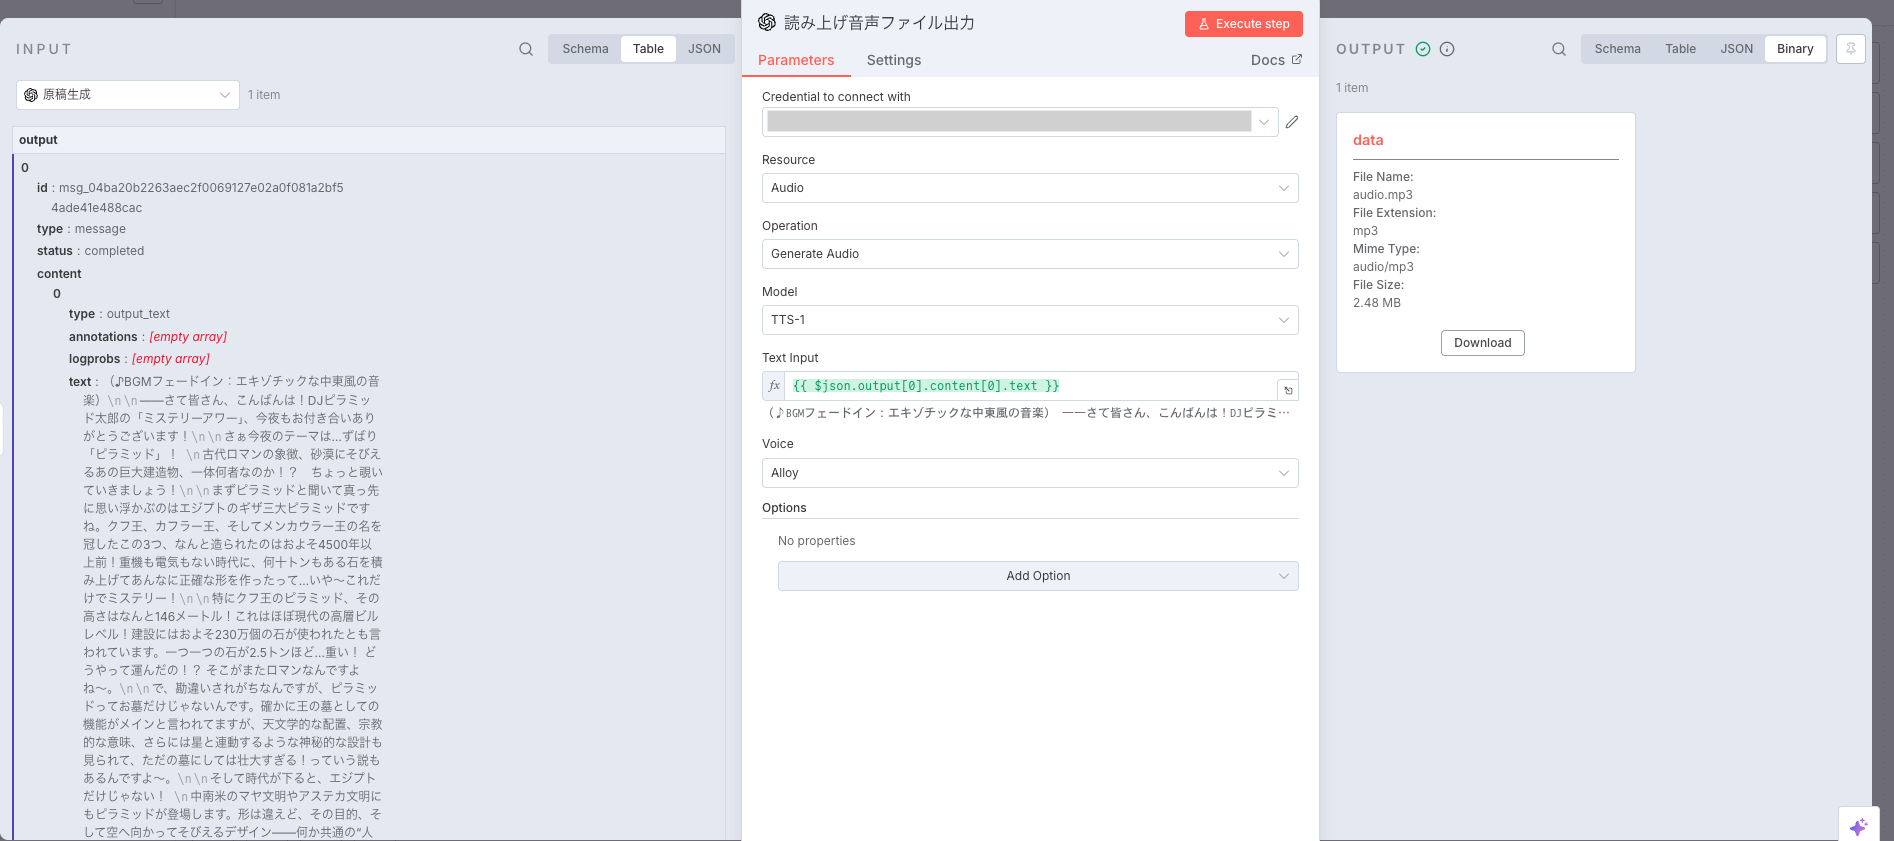Click the Text Input expression field

pyautogui.click(x=1032, y=386)
